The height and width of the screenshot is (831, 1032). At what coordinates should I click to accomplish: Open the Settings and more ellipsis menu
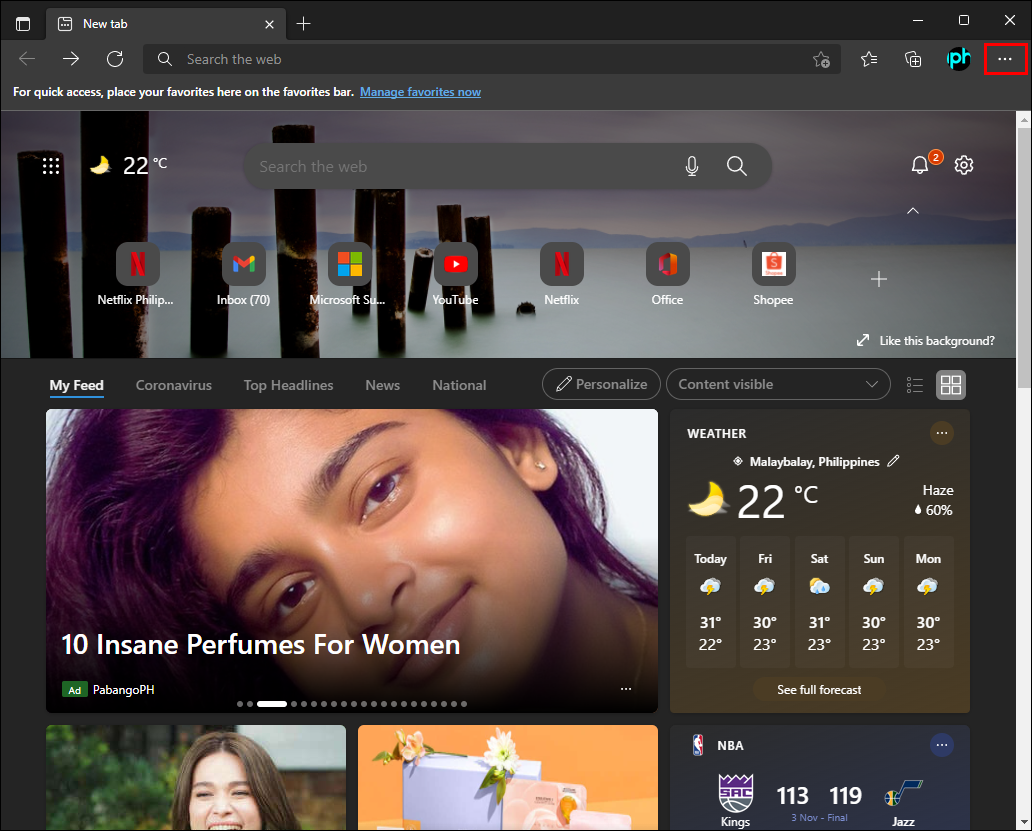(1005, 60)
